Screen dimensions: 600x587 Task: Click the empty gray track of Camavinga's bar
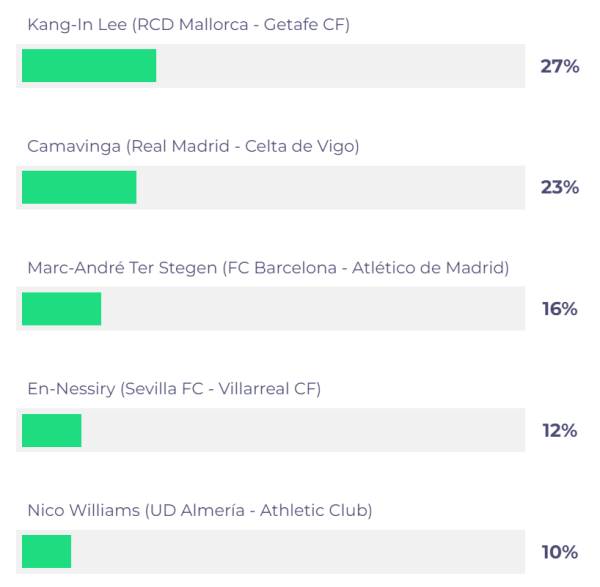coord(331,188)
